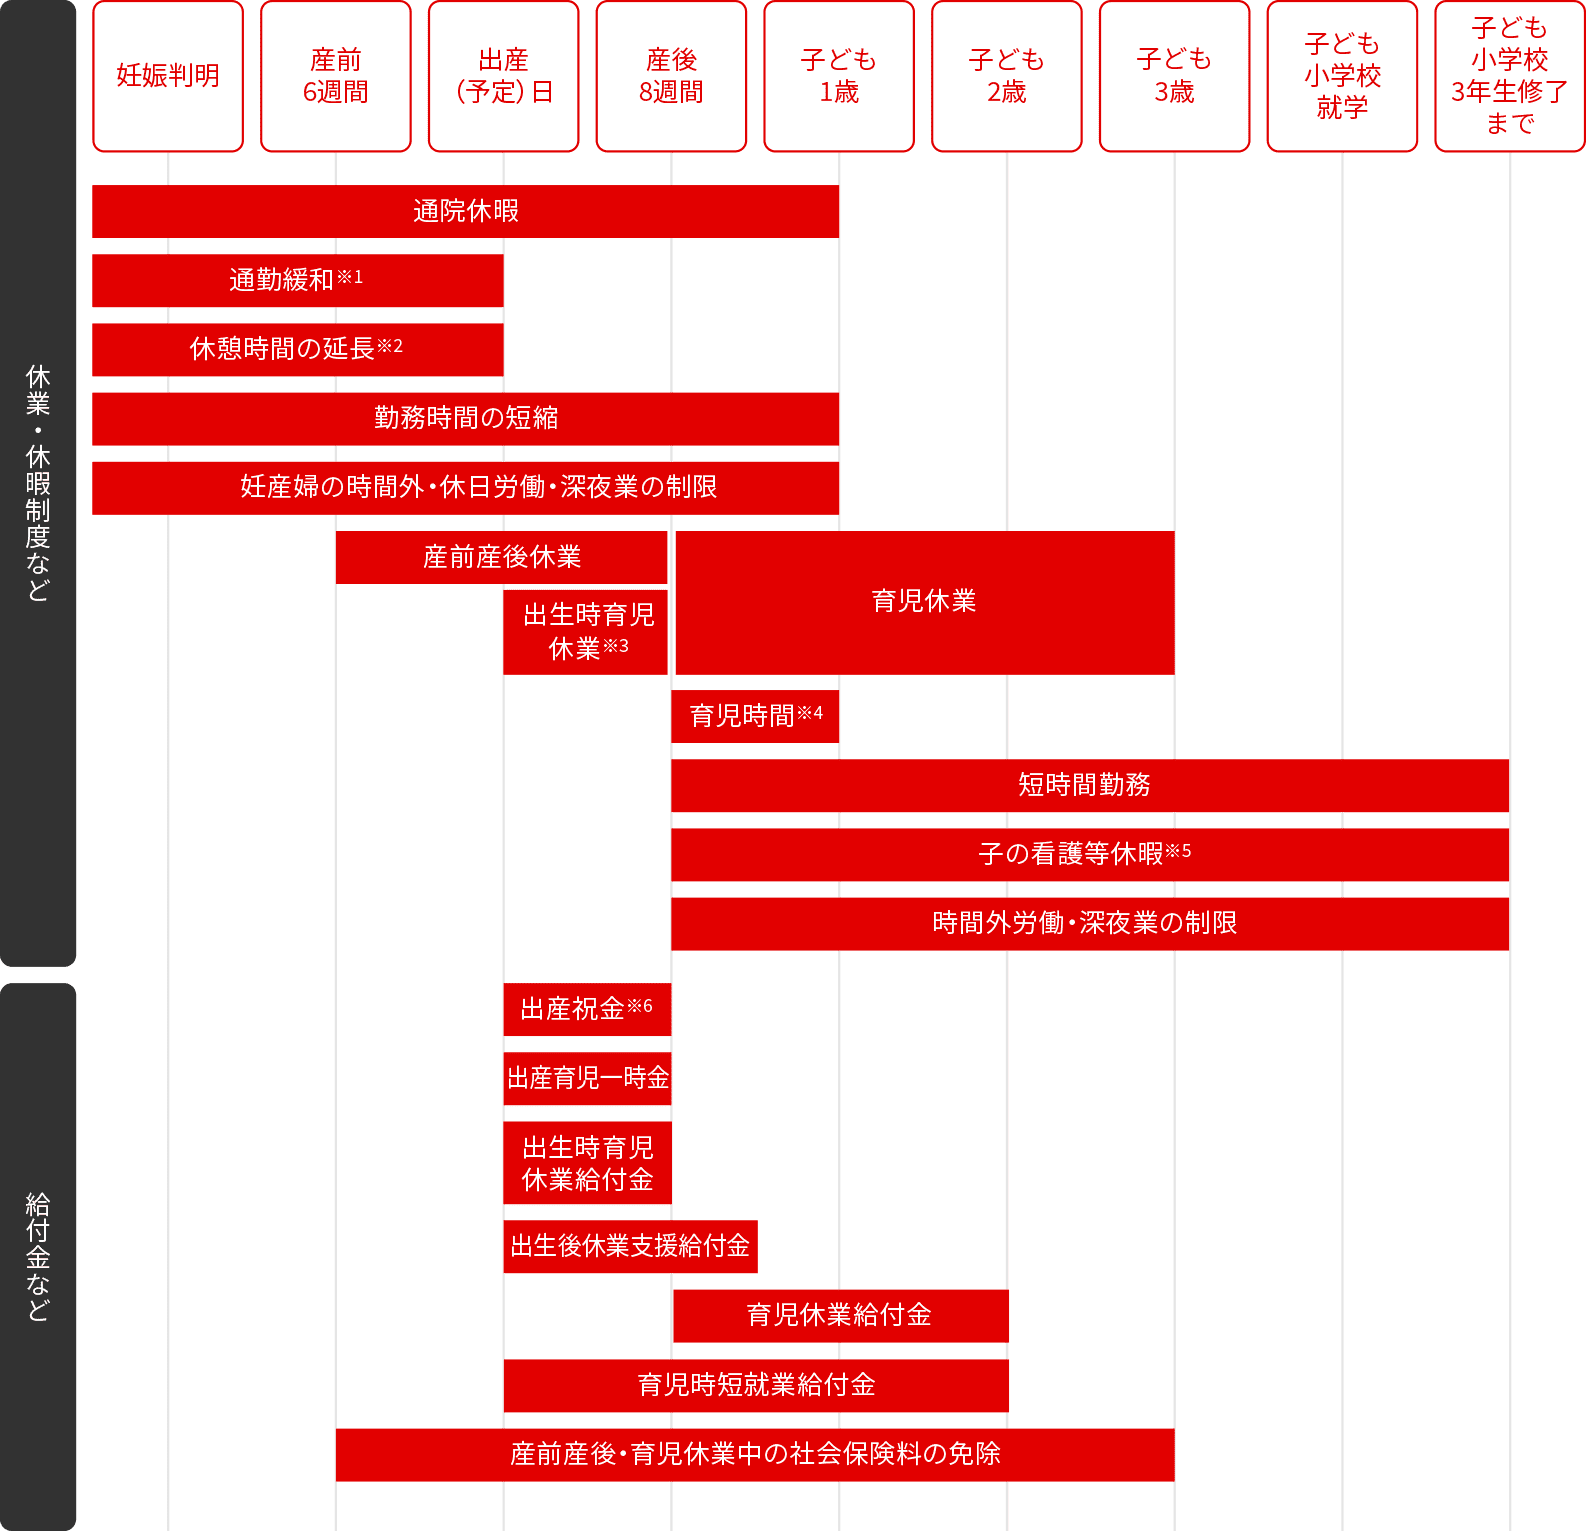Select the 通勤緩和※1 bar
The image size is (1586, 1531).
[x=298, y=280]
